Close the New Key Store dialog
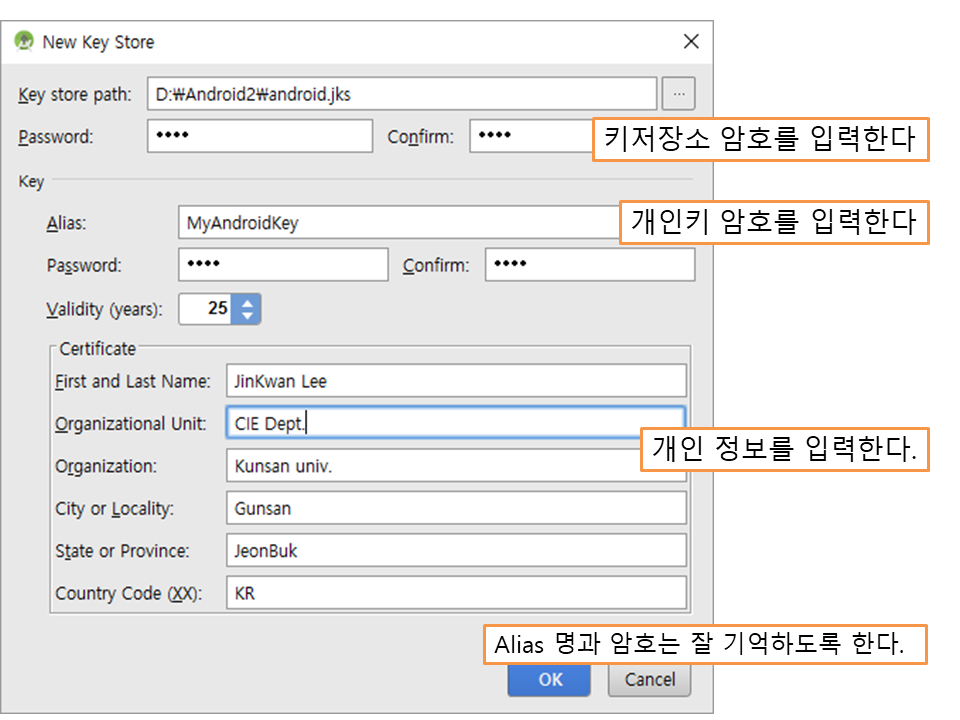The height and width of the screenshot is (720, 960). point(690,42)
